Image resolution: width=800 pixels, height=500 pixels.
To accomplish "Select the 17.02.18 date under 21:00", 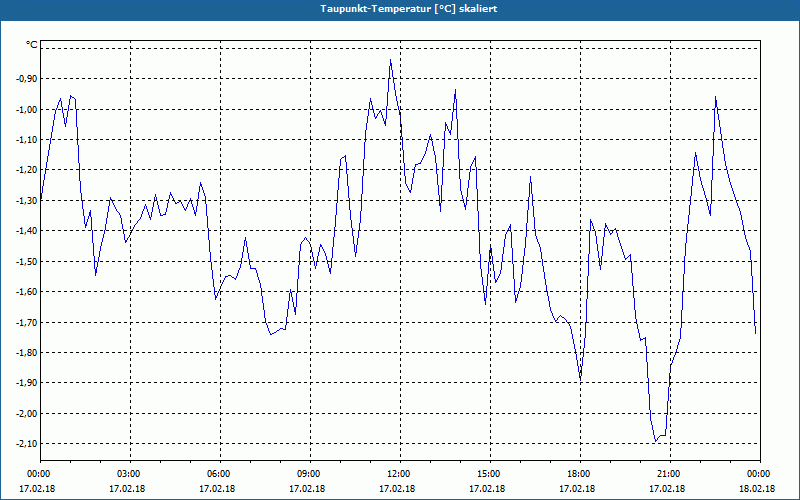I will click(667, 488).
